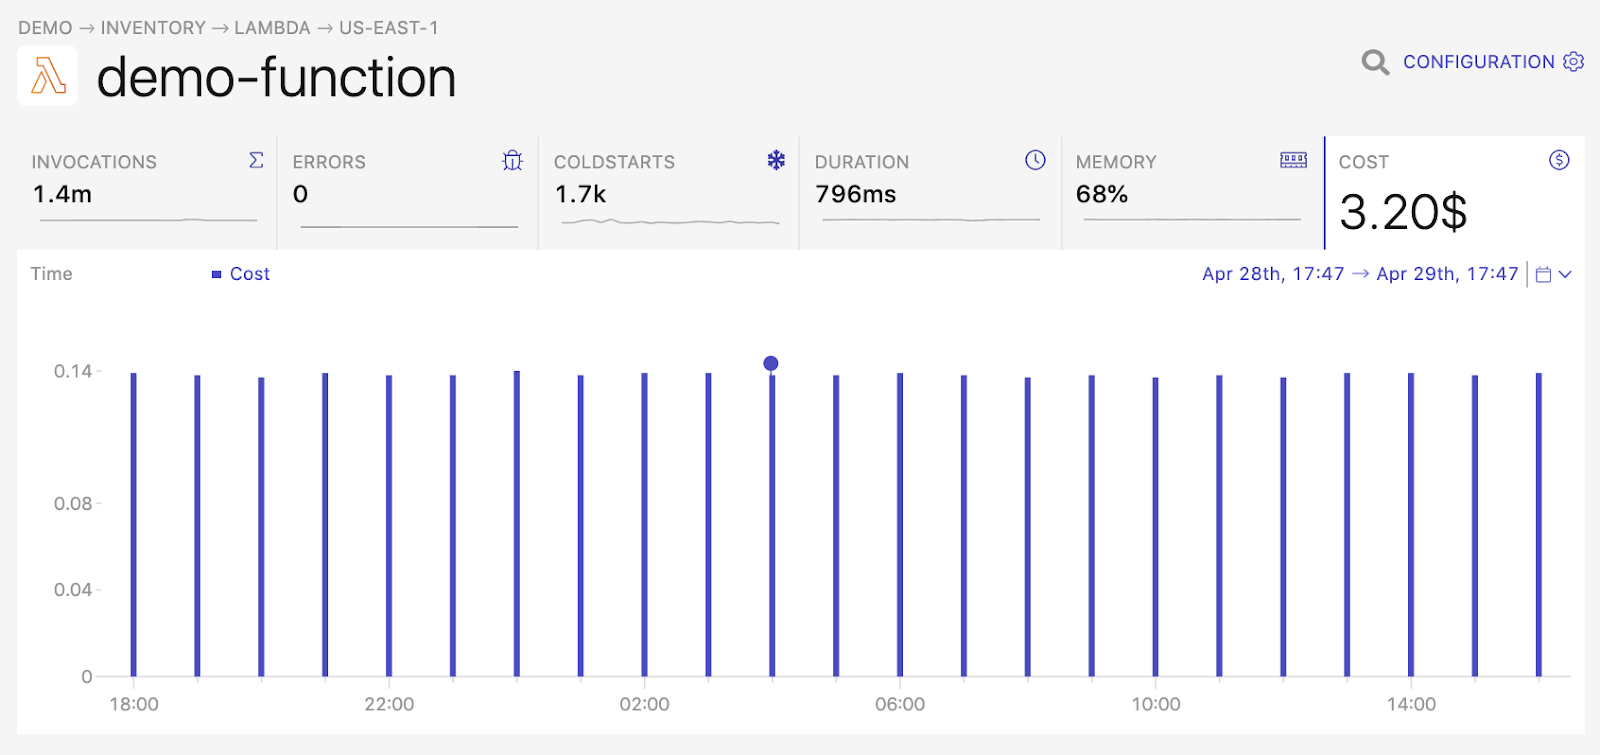
Task: Click the sigma icon in Invocations
Action: pos(256,160)
